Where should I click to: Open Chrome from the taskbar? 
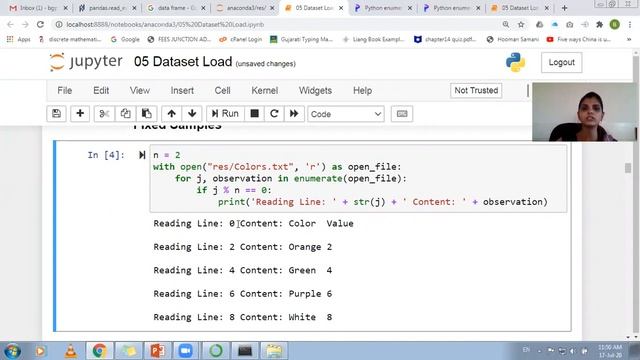(x=99, y=351)
